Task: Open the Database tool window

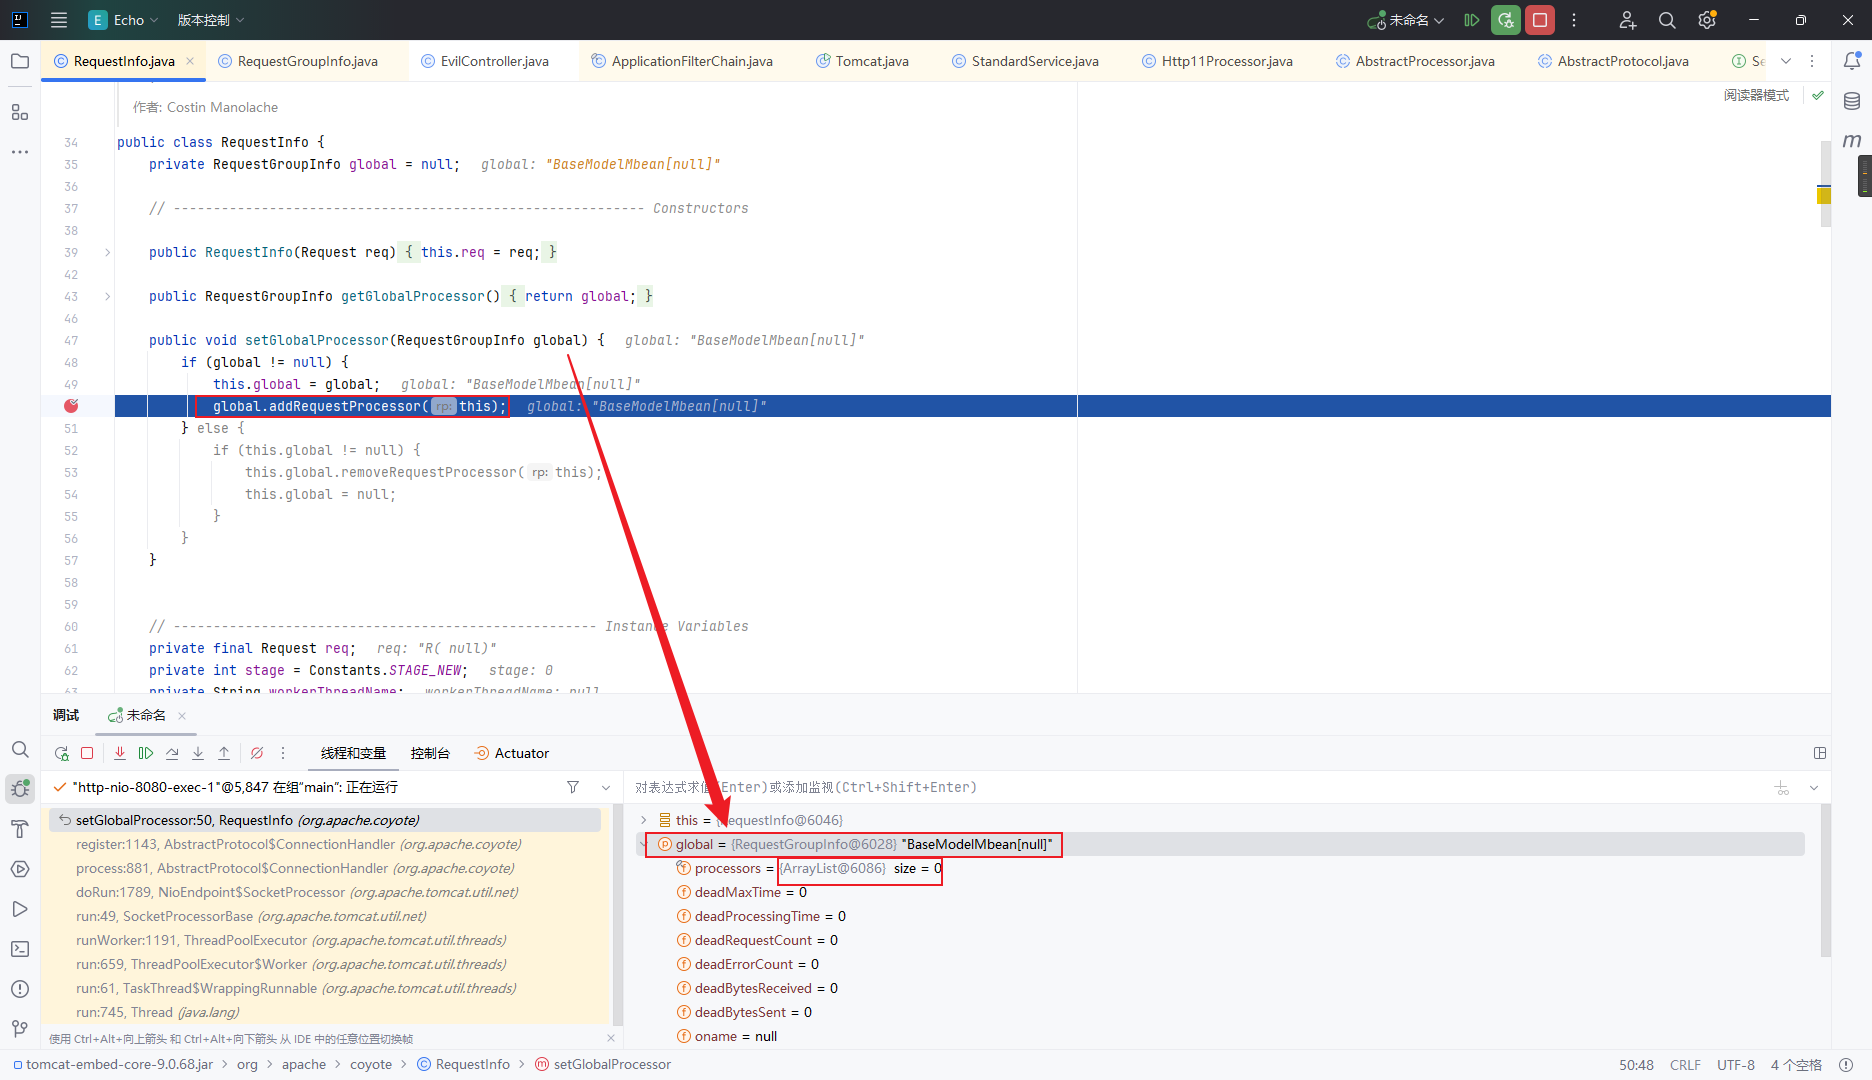Action: (x=1852, y=101)
